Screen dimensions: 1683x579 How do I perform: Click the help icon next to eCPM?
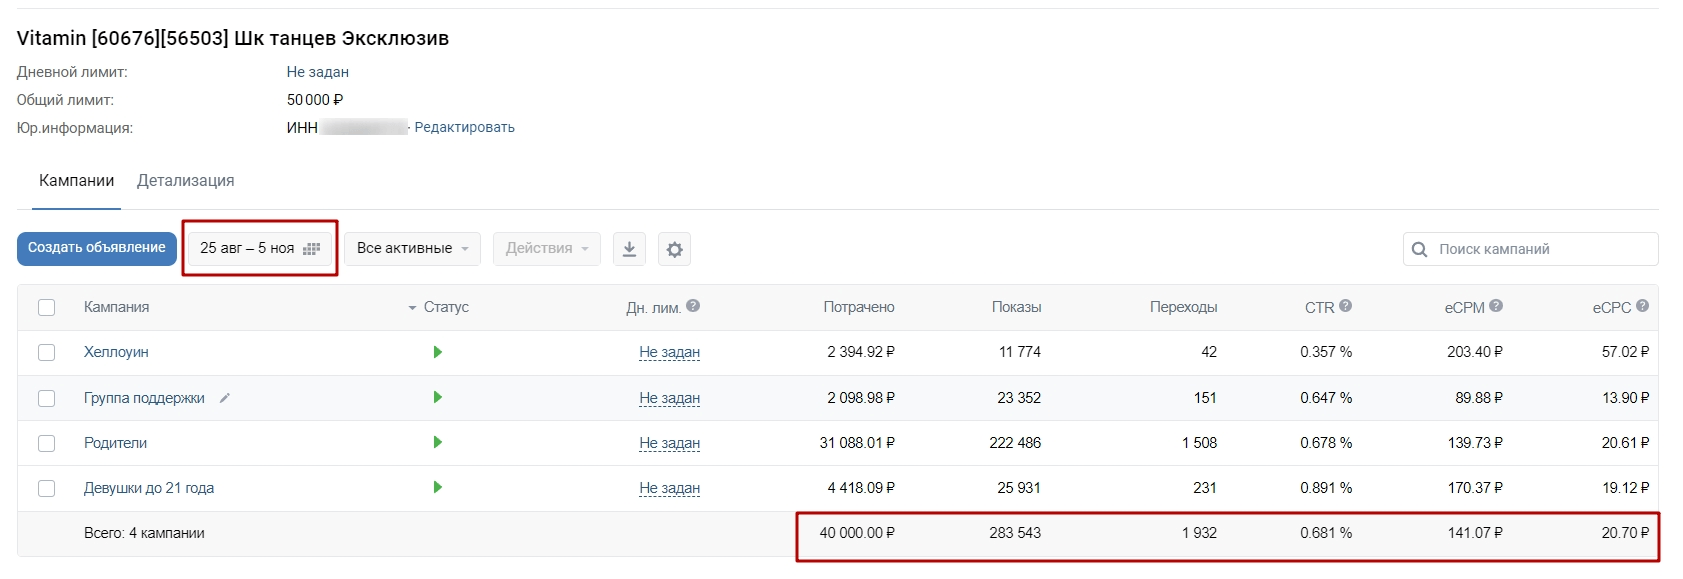pos(1496,306)
